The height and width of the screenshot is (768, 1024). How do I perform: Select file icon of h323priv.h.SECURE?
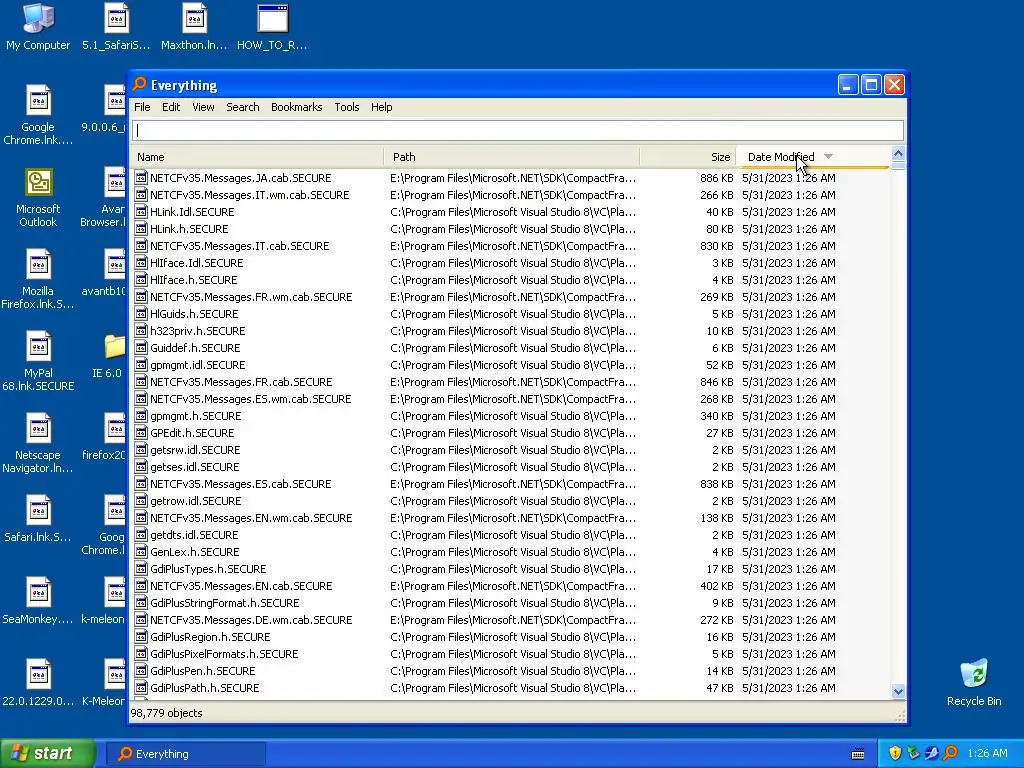coord(140,330)
